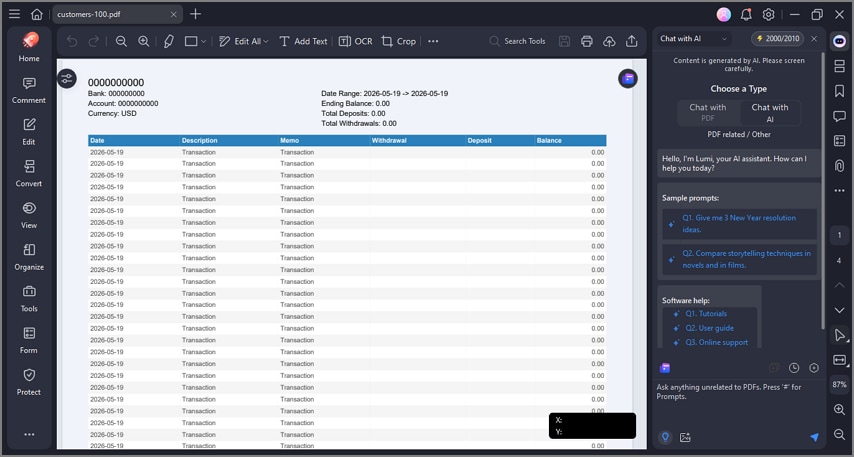Switch to Chat with PDF mode
The height and width of the screenshot is (457, 854).
707,112
